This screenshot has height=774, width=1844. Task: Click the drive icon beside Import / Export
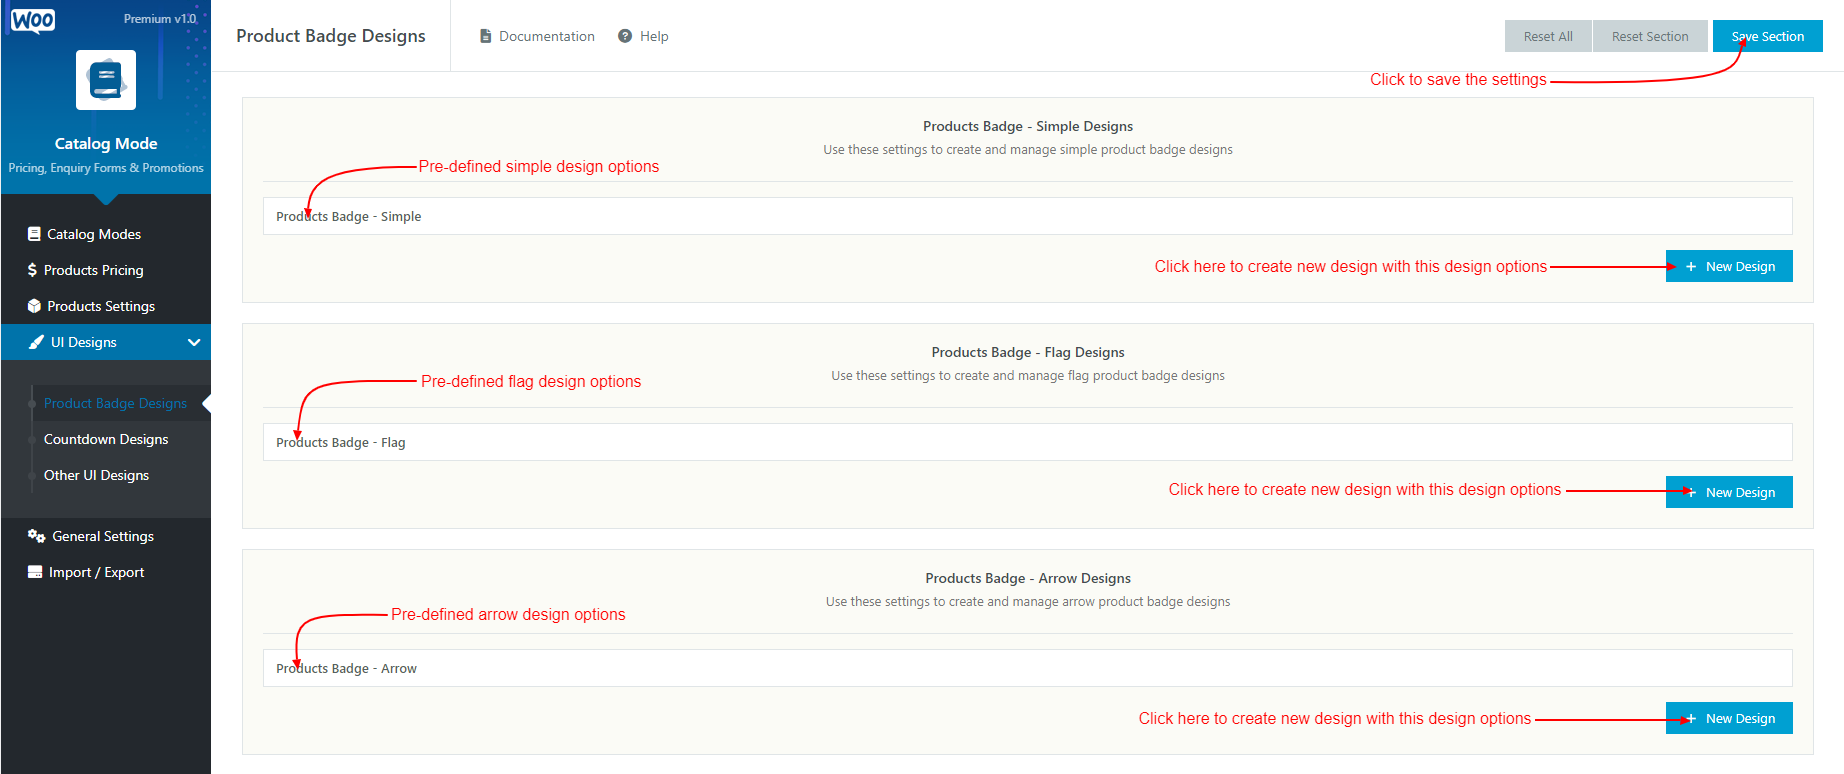[35, 572]
